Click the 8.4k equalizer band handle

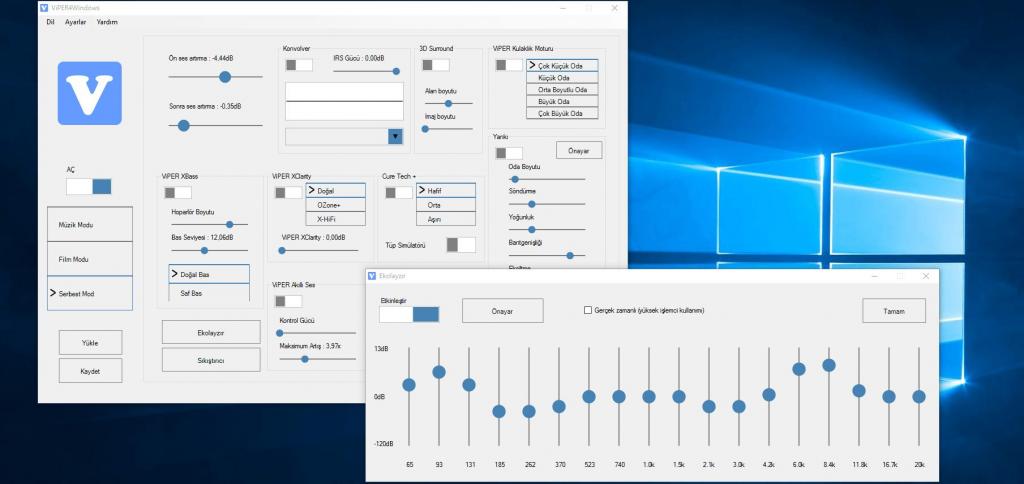click(829, 365)
